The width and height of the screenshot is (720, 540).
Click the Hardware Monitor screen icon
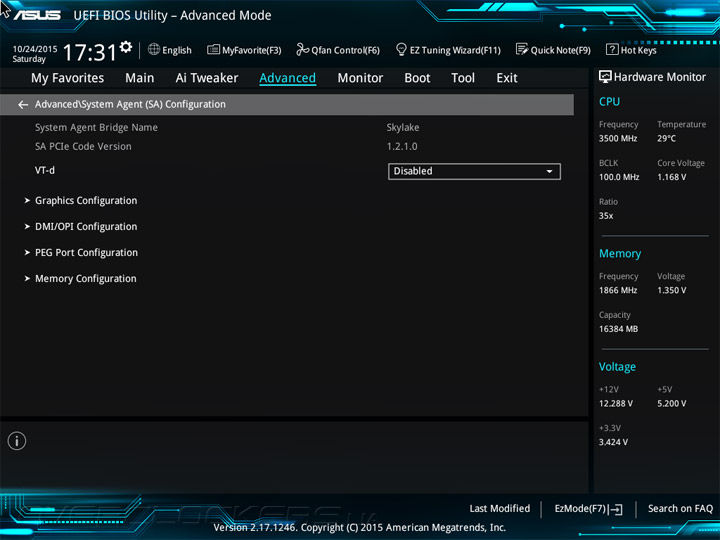(x=605, y=77)
